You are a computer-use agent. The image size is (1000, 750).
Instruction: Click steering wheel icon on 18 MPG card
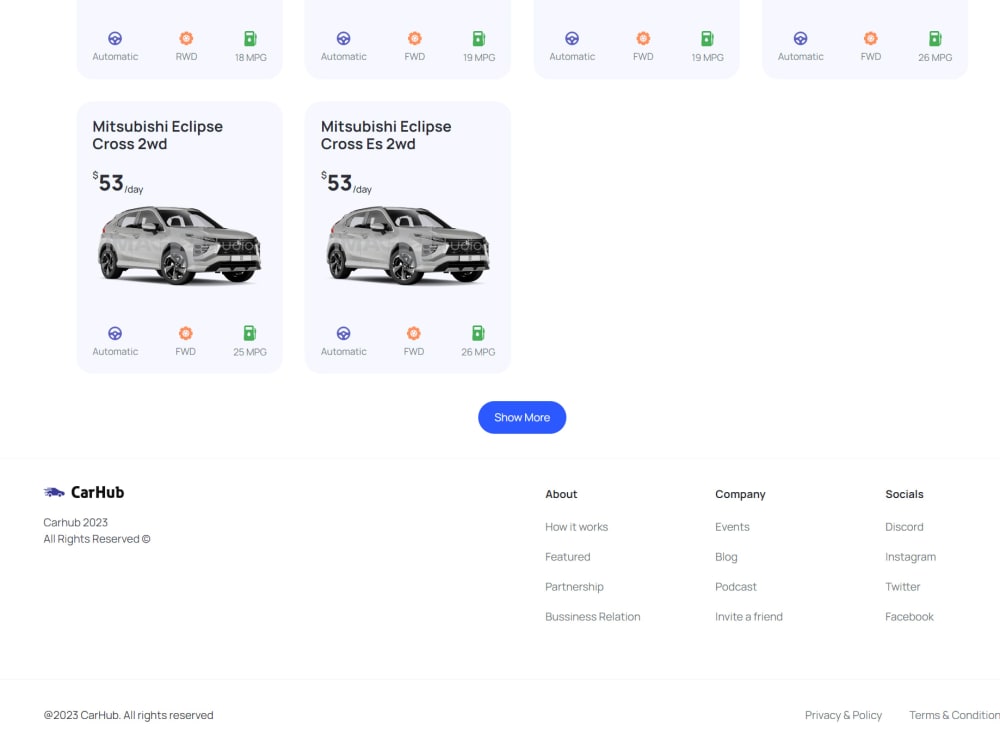[x=115, y=38]
